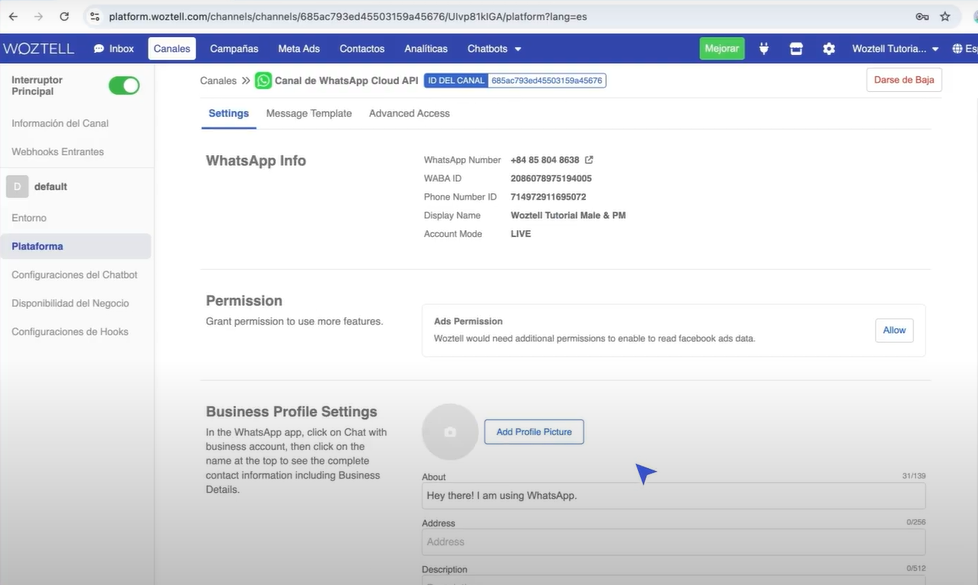The width and height of the screenshot is (978, 585).
Task: Click the WhatsApp number +84 85 804 8638
Action: (x=545, y=160)
